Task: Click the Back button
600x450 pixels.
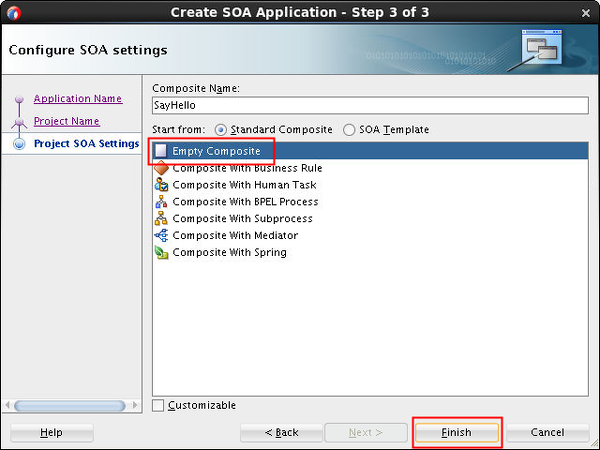Action: [x=282, y=432]
